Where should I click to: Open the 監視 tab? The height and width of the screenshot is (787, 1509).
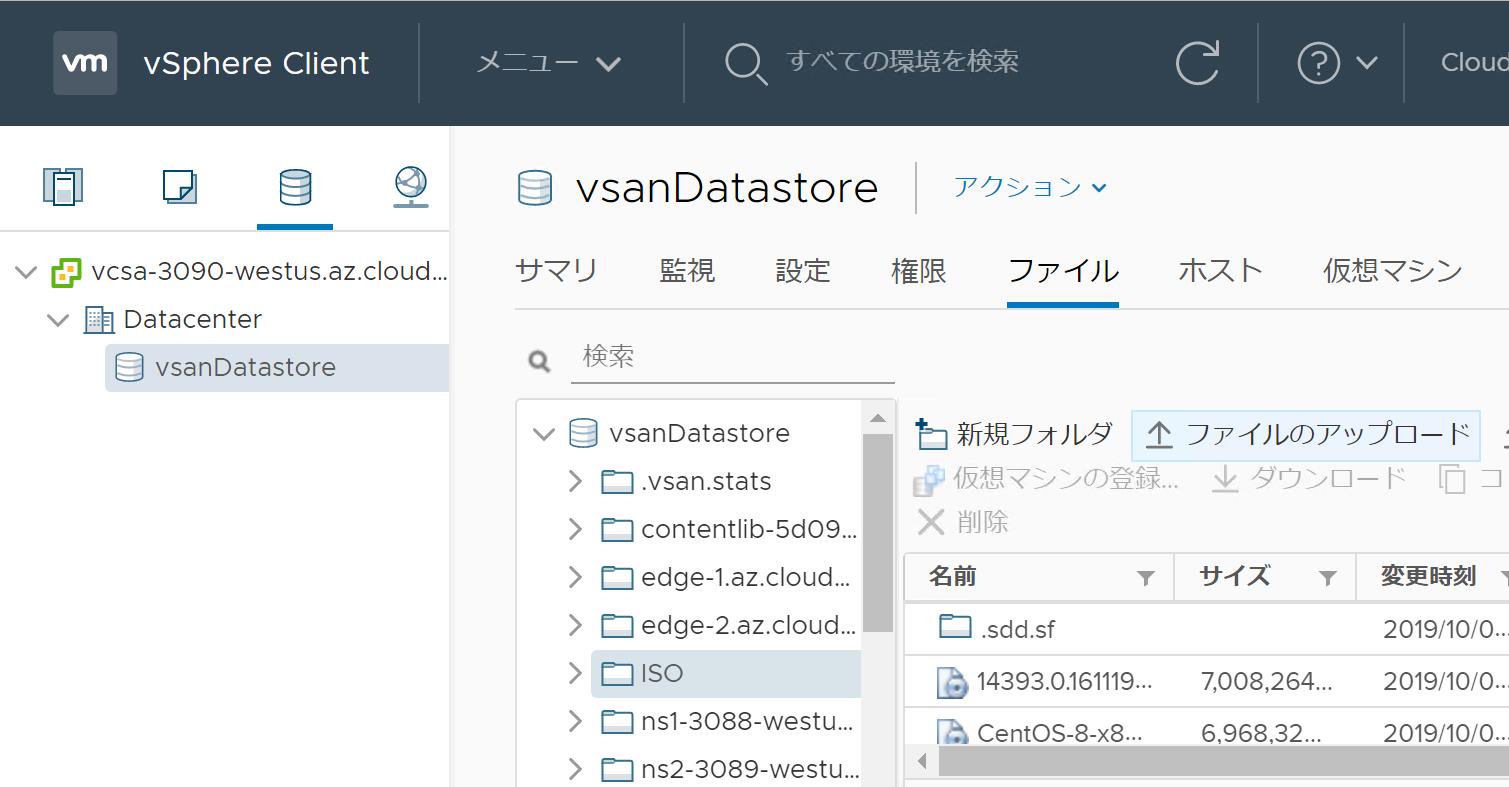(x=687, y=271)
